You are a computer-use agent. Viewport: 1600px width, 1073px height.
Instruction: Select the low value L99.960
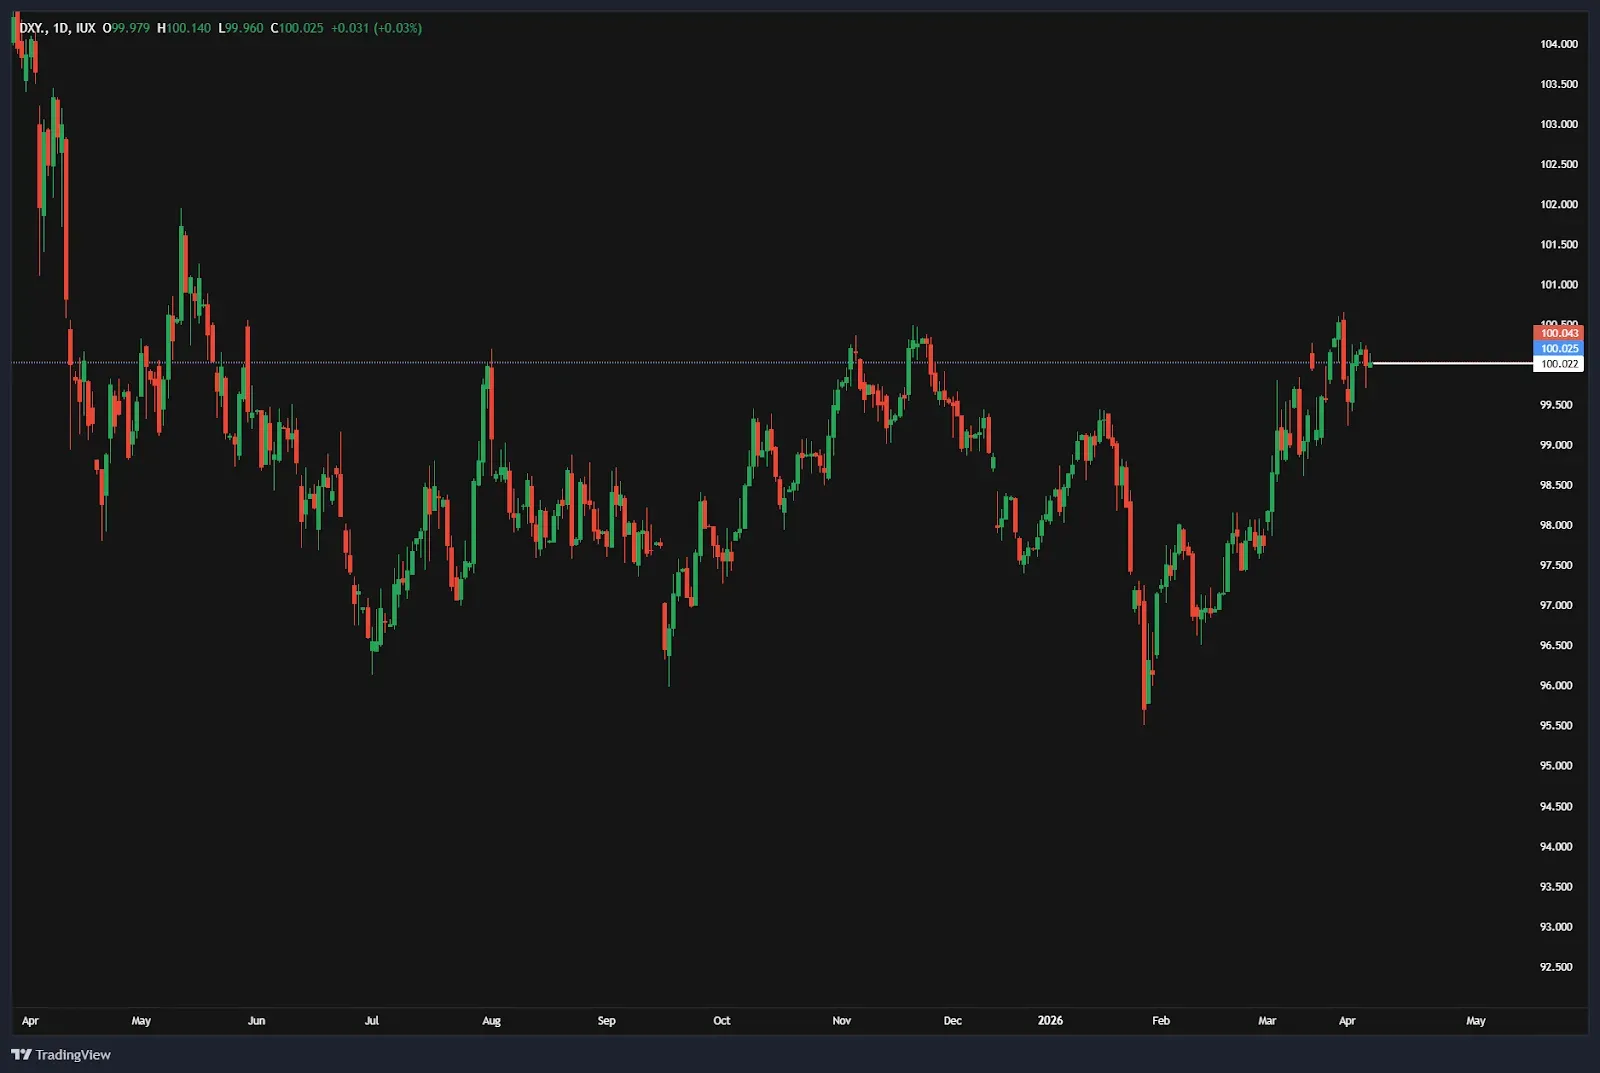pyautogui.click(x=241, y=28)
